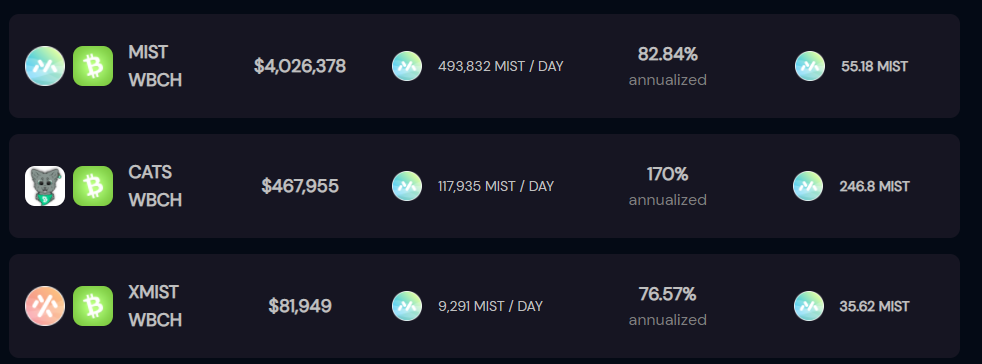Click the orange XMIST token icon

tap(45, 306)
